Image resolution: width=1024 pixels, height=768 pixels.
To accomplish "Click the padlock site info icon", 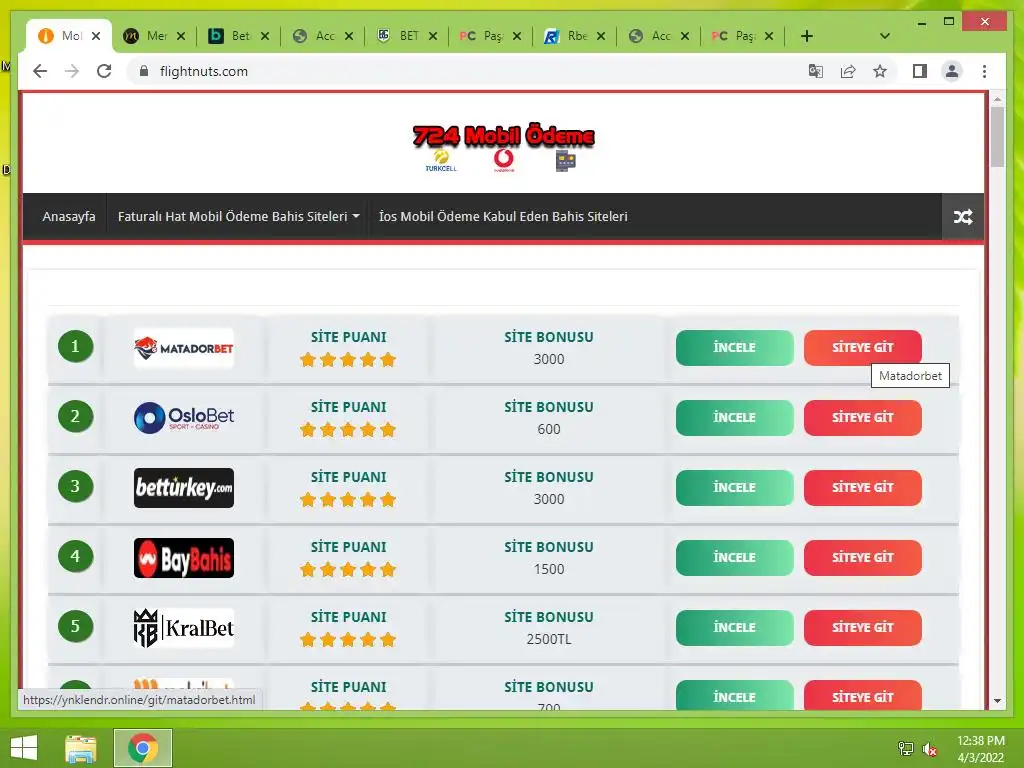I will point(144,71).
